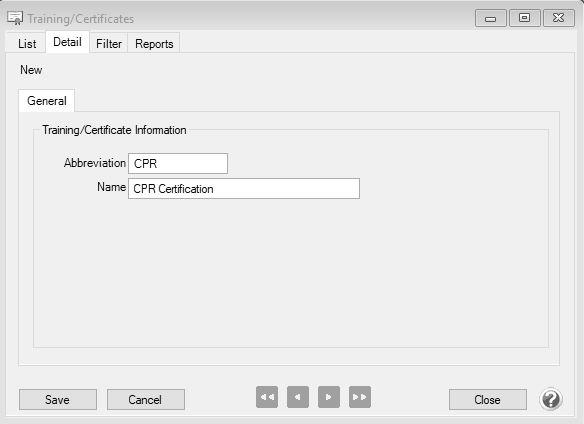The image size is (584, 424).
Task: Open help with the question mark icon
Action: [x=551, y=399]
